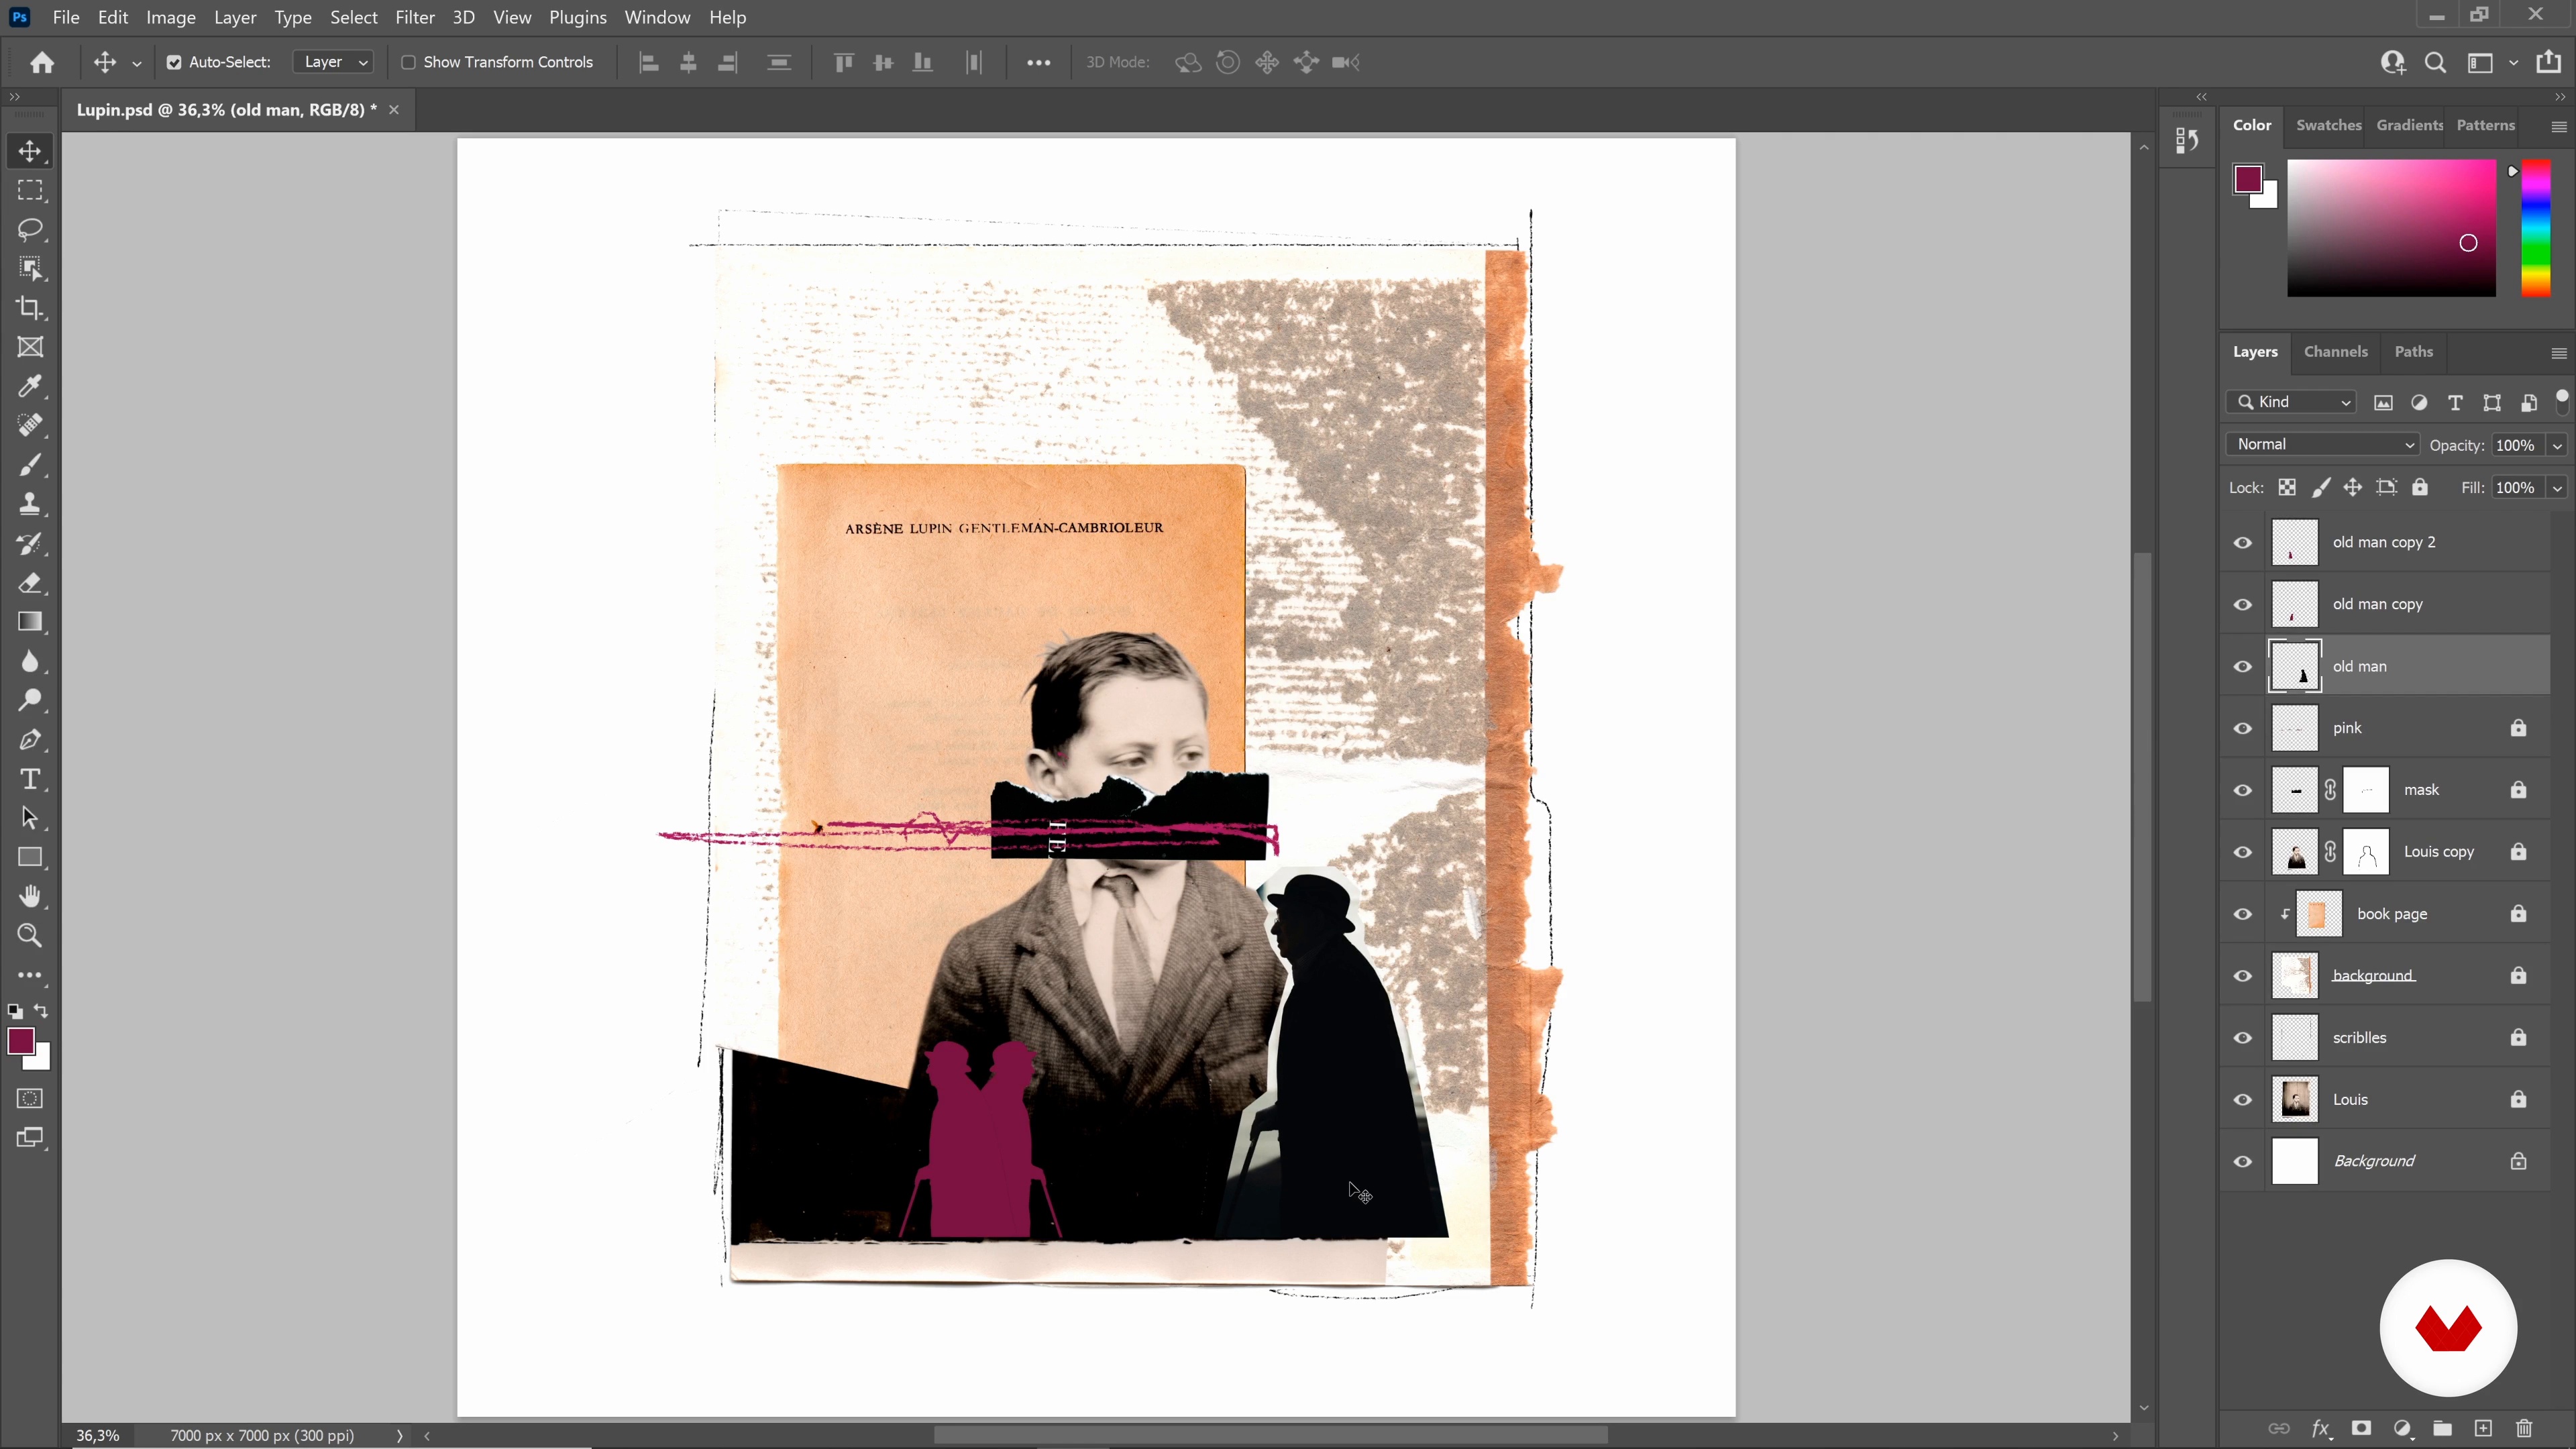Hide the book page layer
This screenshot has width=2576, height=1449.
[2243, 914]
